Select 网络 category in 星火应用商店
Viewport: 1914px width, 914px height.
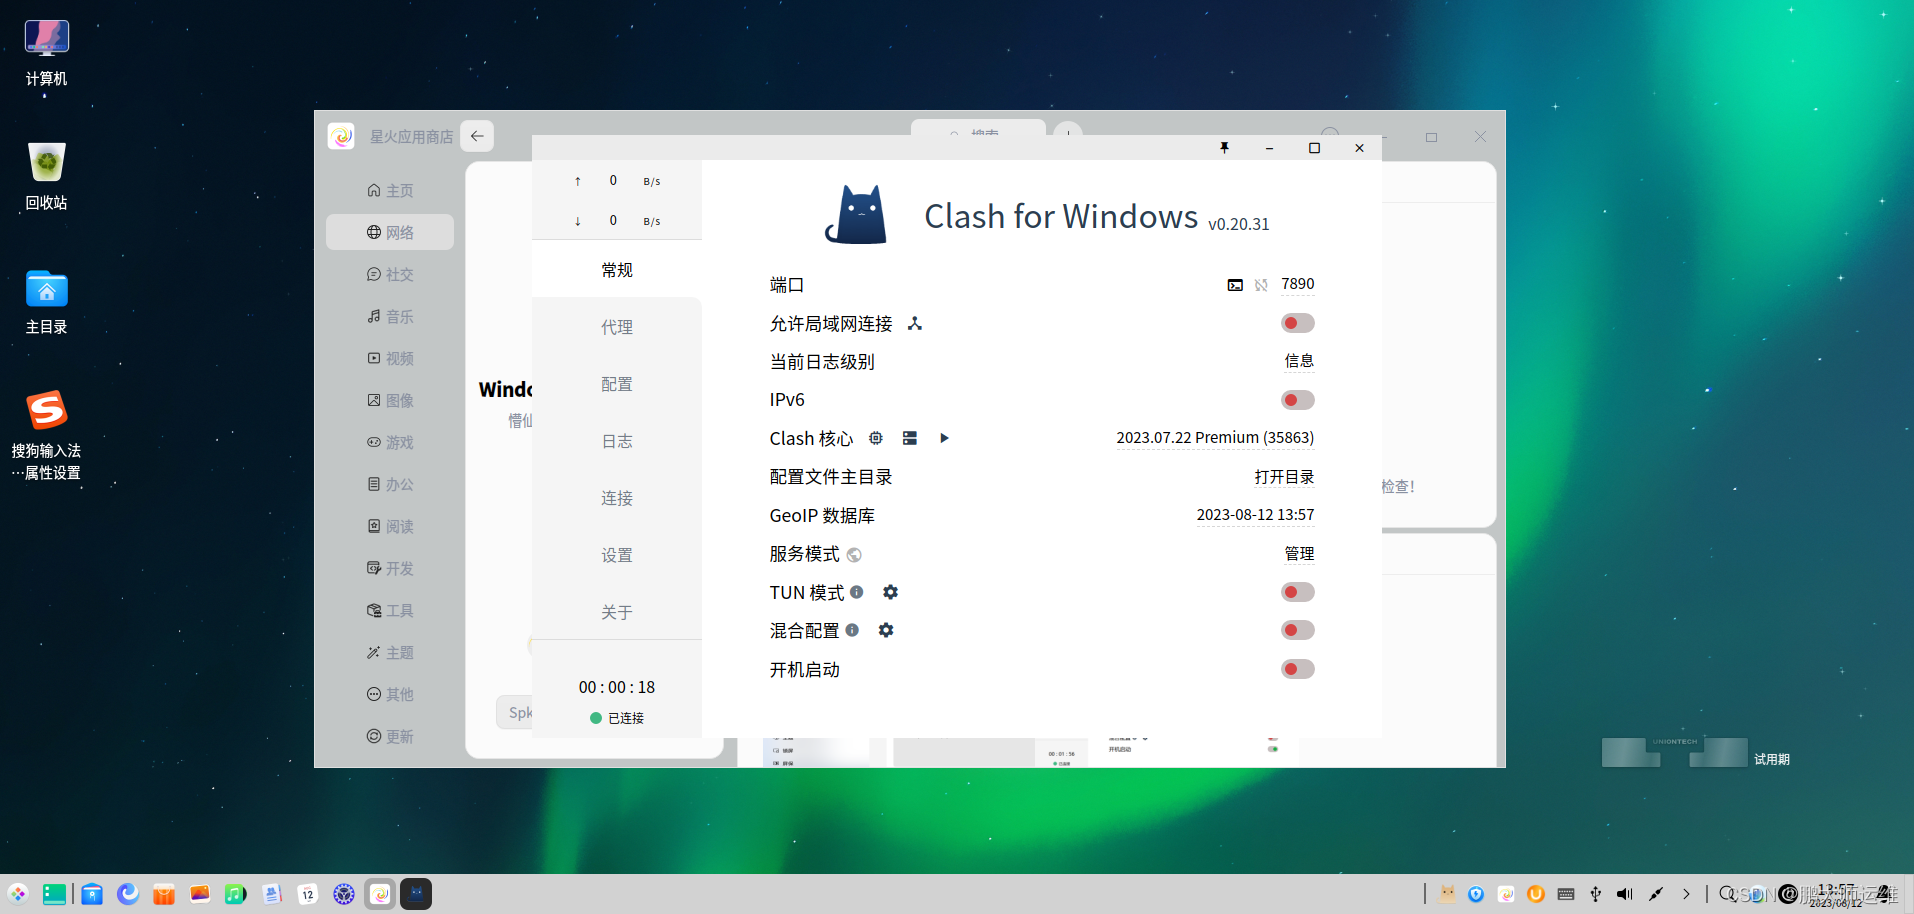click(390, 232)
